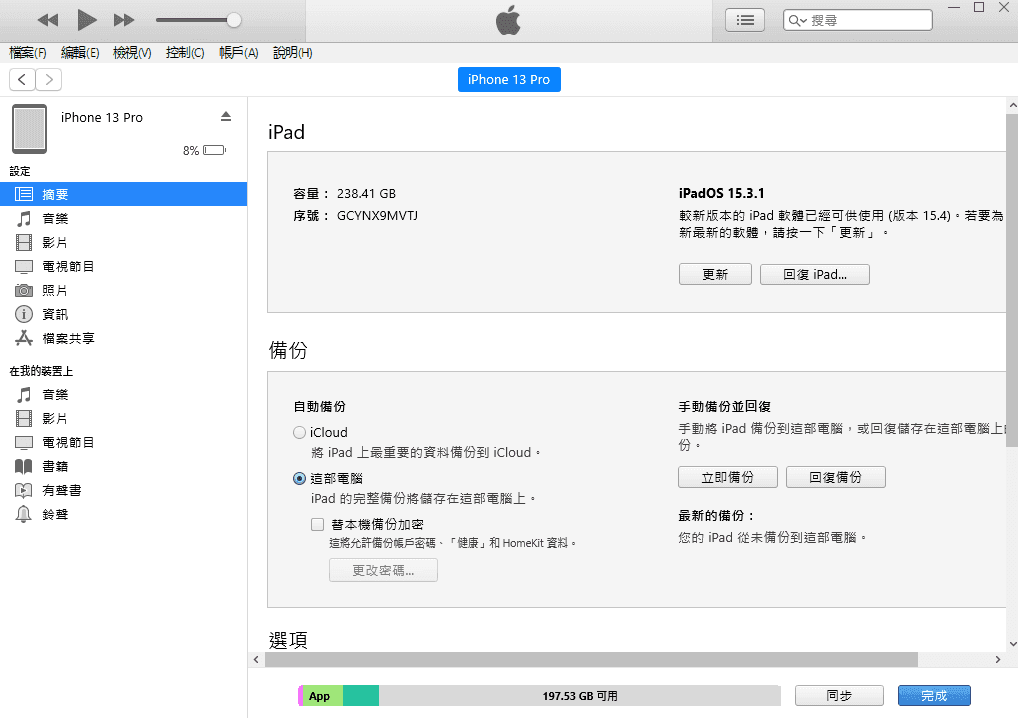Image resolution: width=1018 pixels, height=718 pixels.
Task: Select This Computer backup radio option
Action: pyautogui.click(x=299, y=479)
